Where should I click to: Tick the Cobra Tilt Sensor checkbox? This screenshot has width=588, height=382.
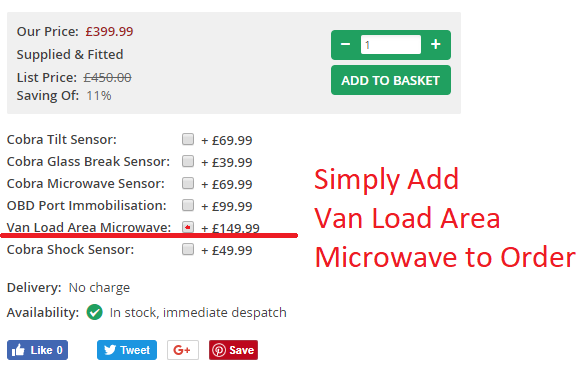click(x=188, y=139)
